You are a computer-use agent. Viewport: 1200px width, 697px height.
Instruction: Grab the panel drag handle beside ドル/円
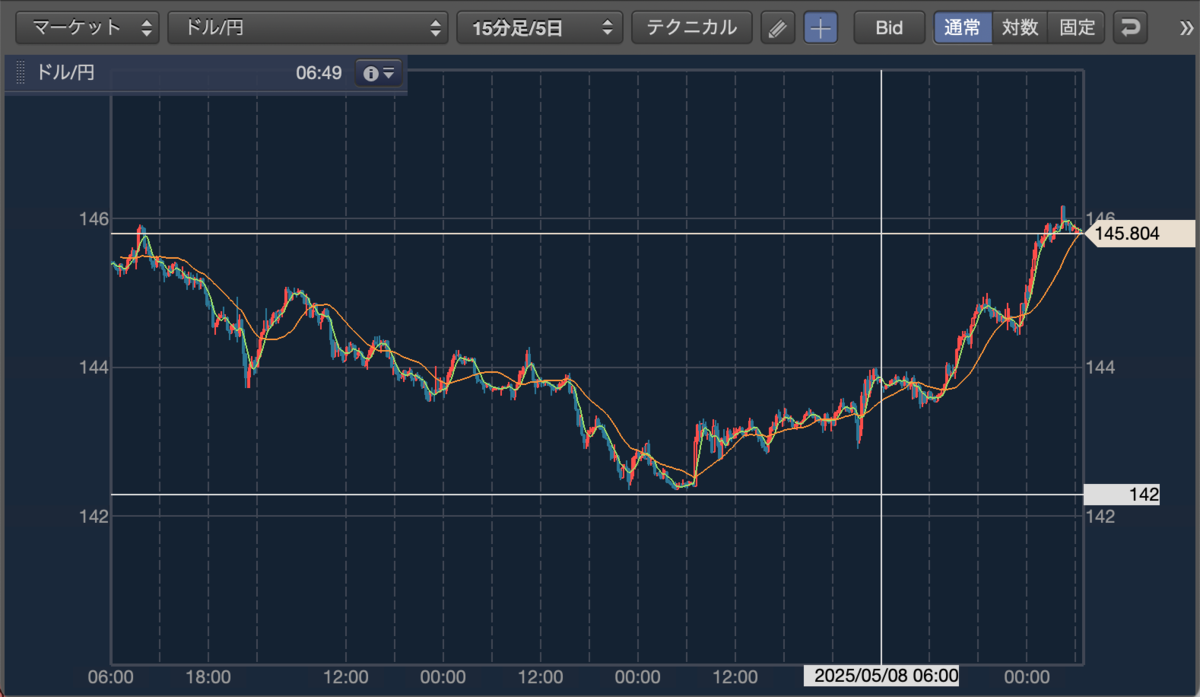tap(20, 73)
